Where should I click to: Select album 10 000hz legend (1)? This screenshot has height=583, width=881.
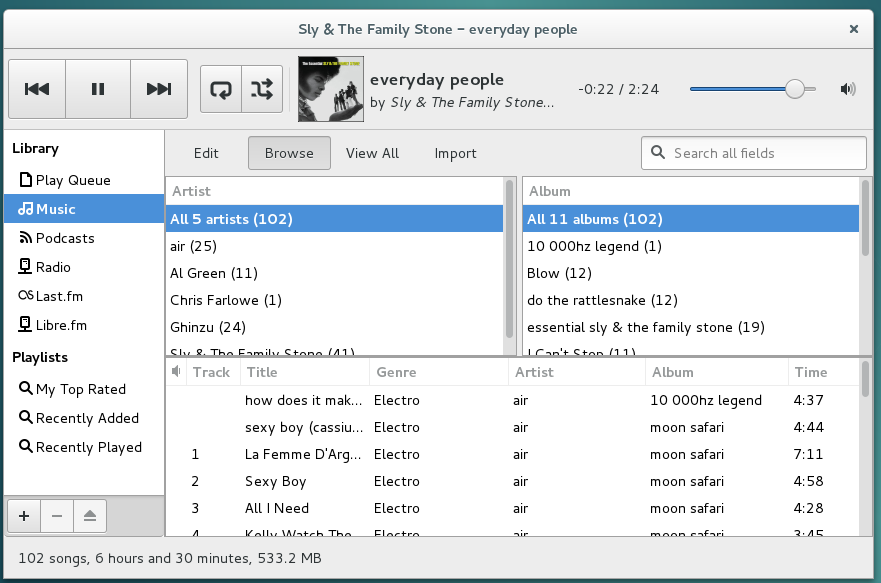click(691, 246)
